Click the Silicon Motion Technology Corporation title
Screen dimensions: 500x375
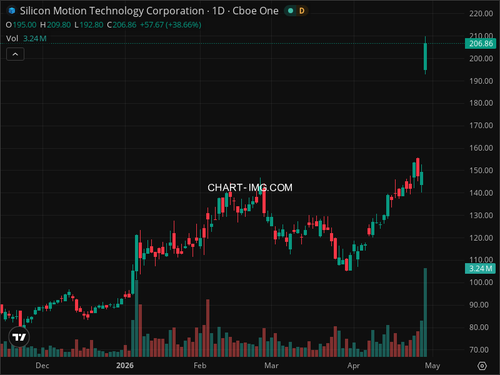point(112,11)
